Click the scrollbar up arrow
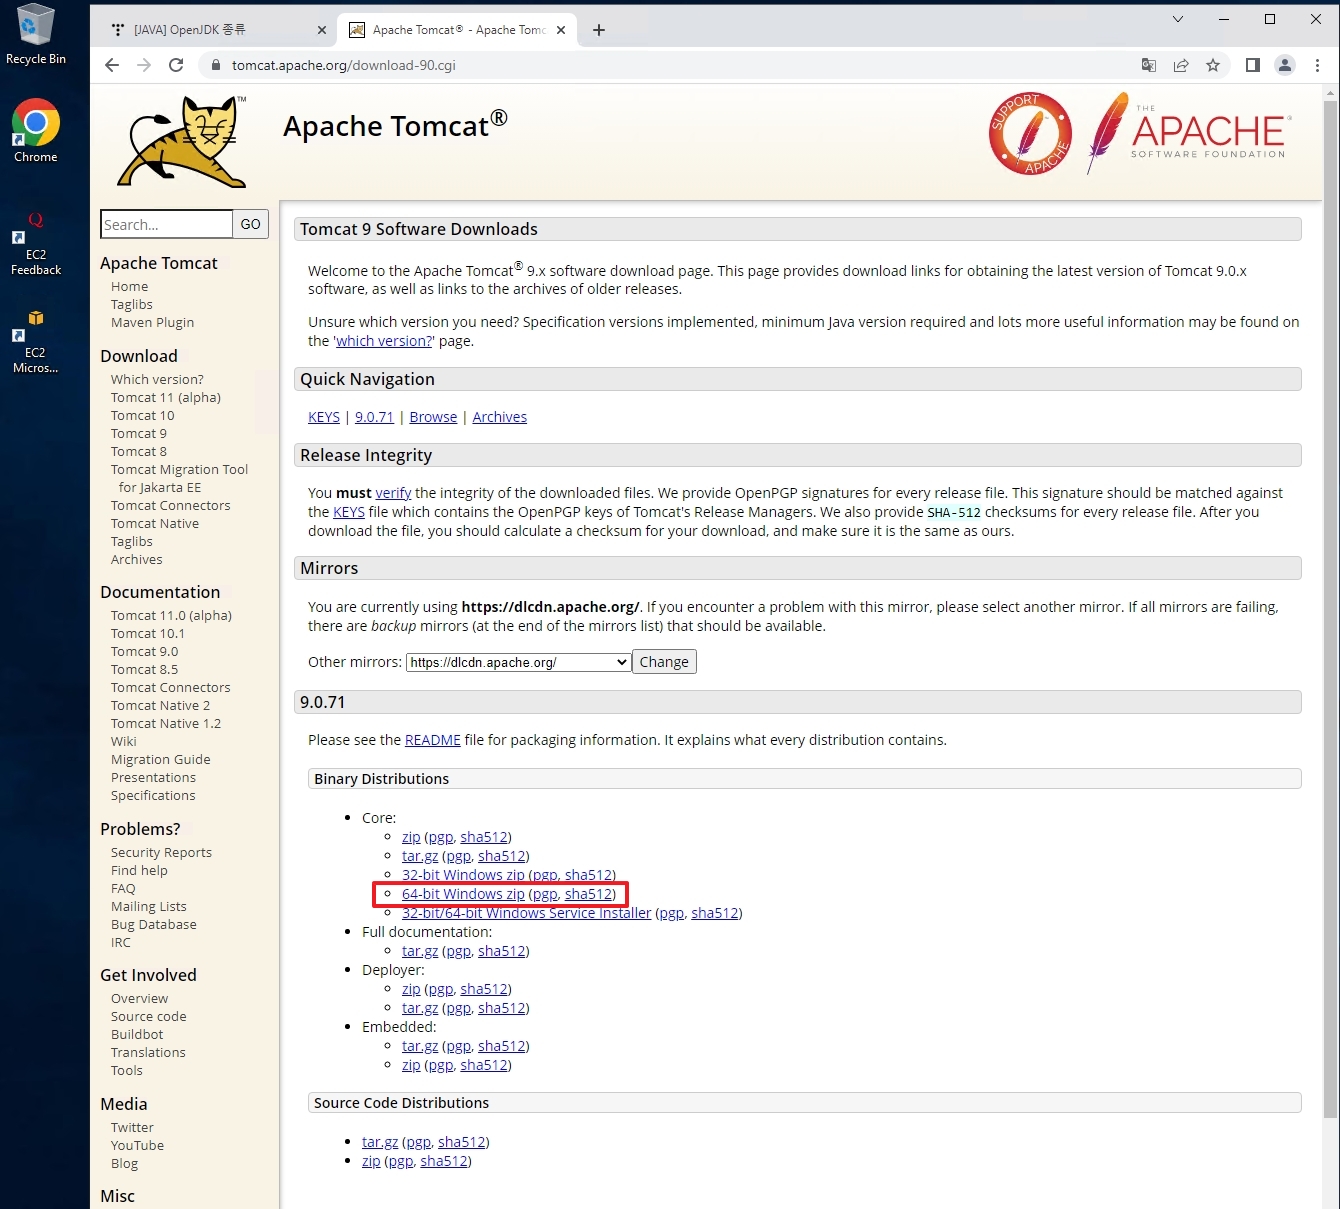The width and height of the screenshot is (1340, 1209). click(1330, 93)
